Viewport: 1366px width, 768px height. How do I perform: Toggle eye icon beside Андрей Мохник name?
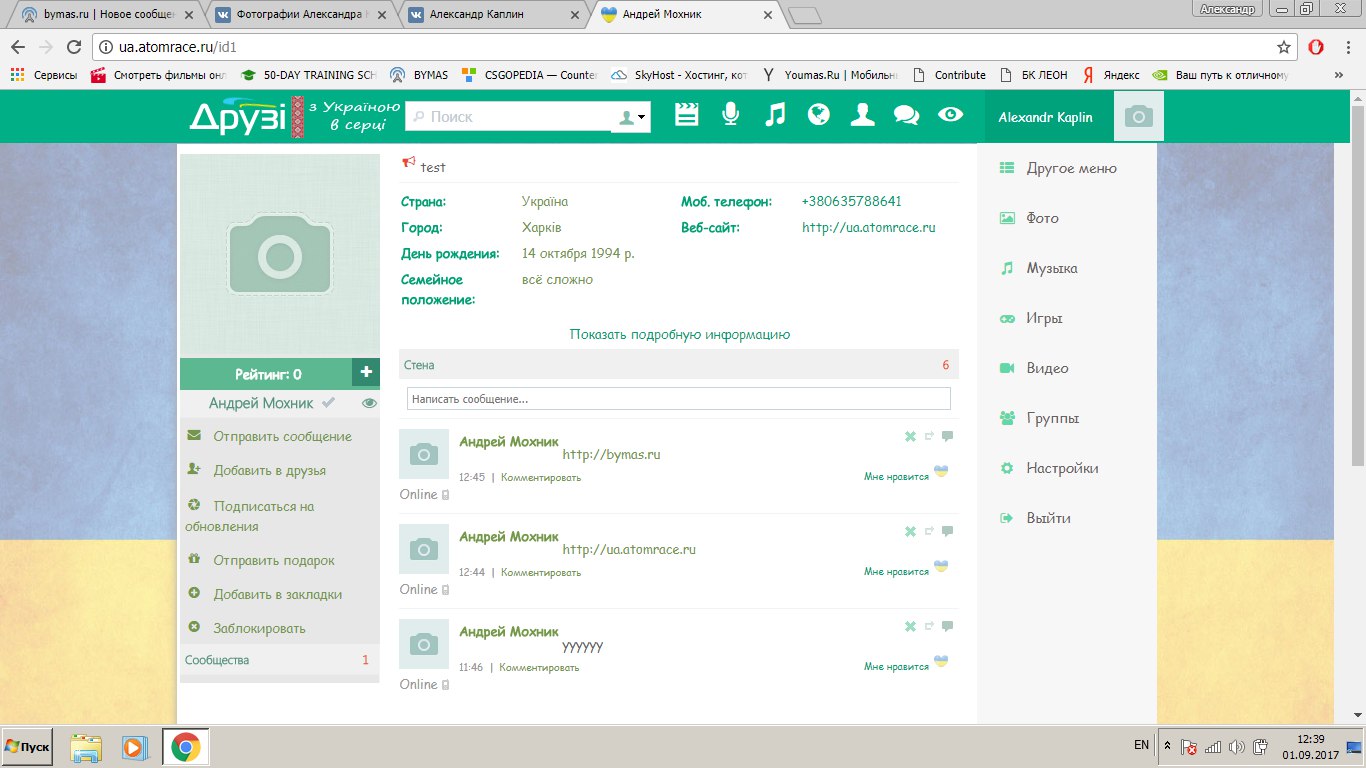coord(369,403)
